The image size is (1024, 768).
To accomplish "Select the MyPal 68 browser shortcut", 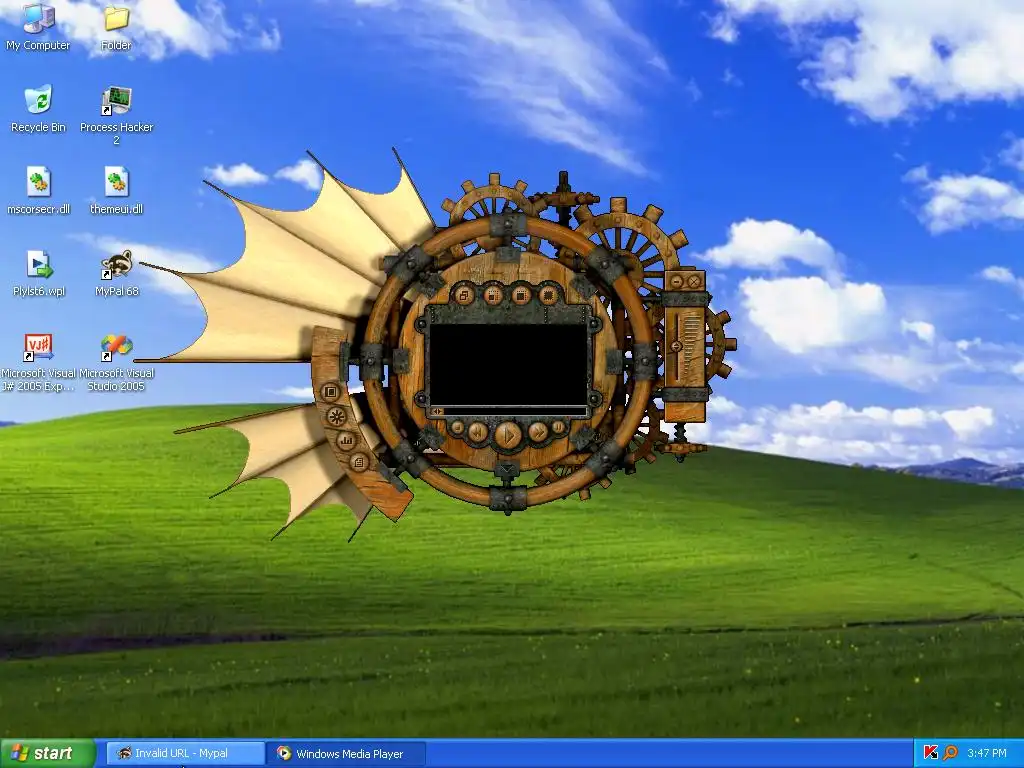I will click(x=116, y=273).
